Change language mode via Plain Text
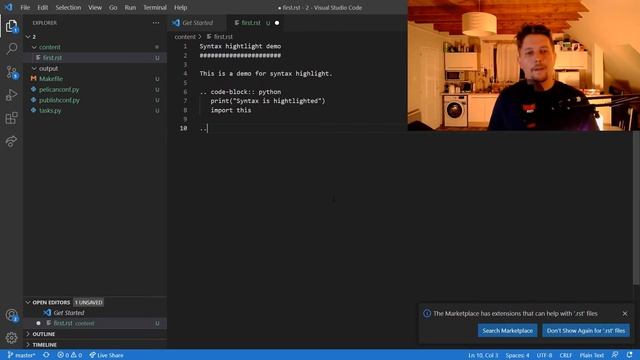This screenshot has width=640, height=360. 591,355
